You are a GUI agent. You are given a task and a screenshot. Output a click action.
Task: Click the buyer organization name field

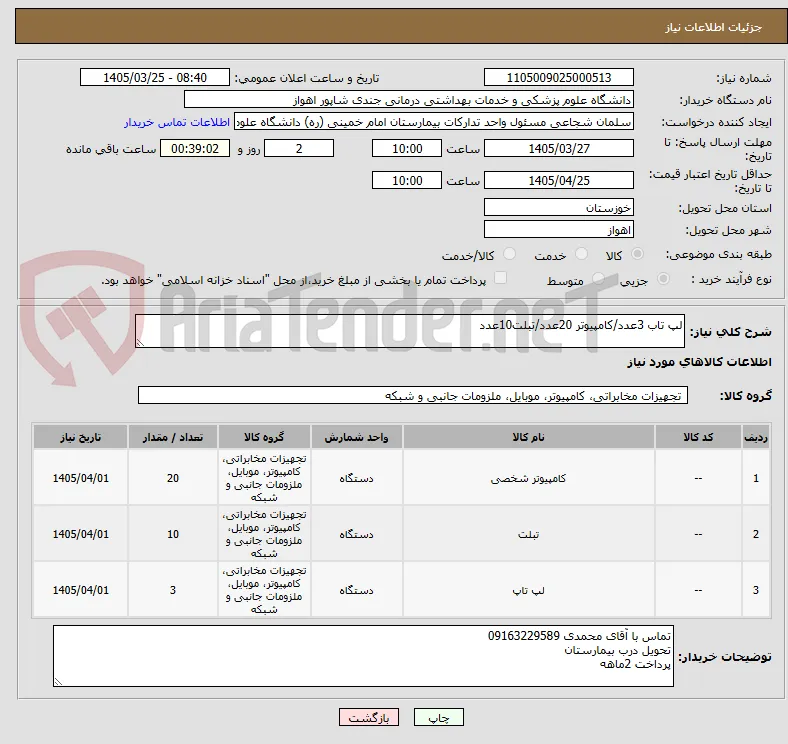(409, 100)
